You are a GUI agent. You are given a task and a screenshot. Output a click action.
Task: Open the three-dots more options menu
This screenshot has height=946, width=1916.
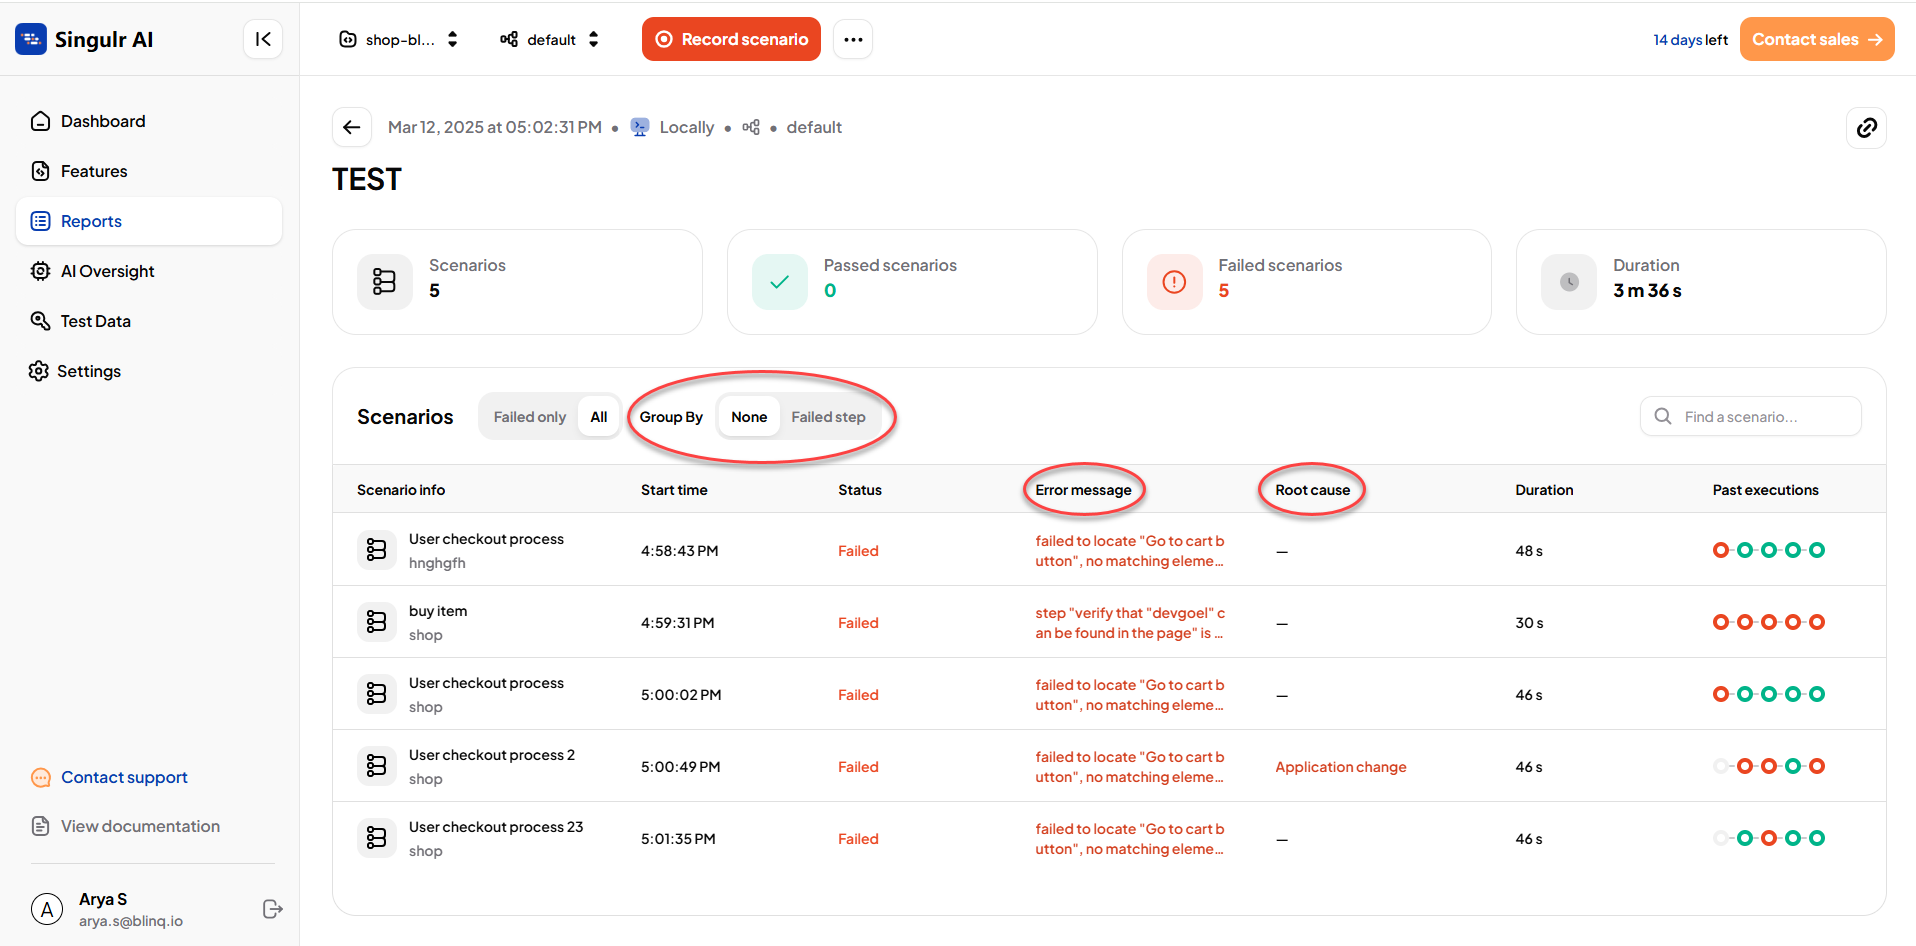coord(853,39)
